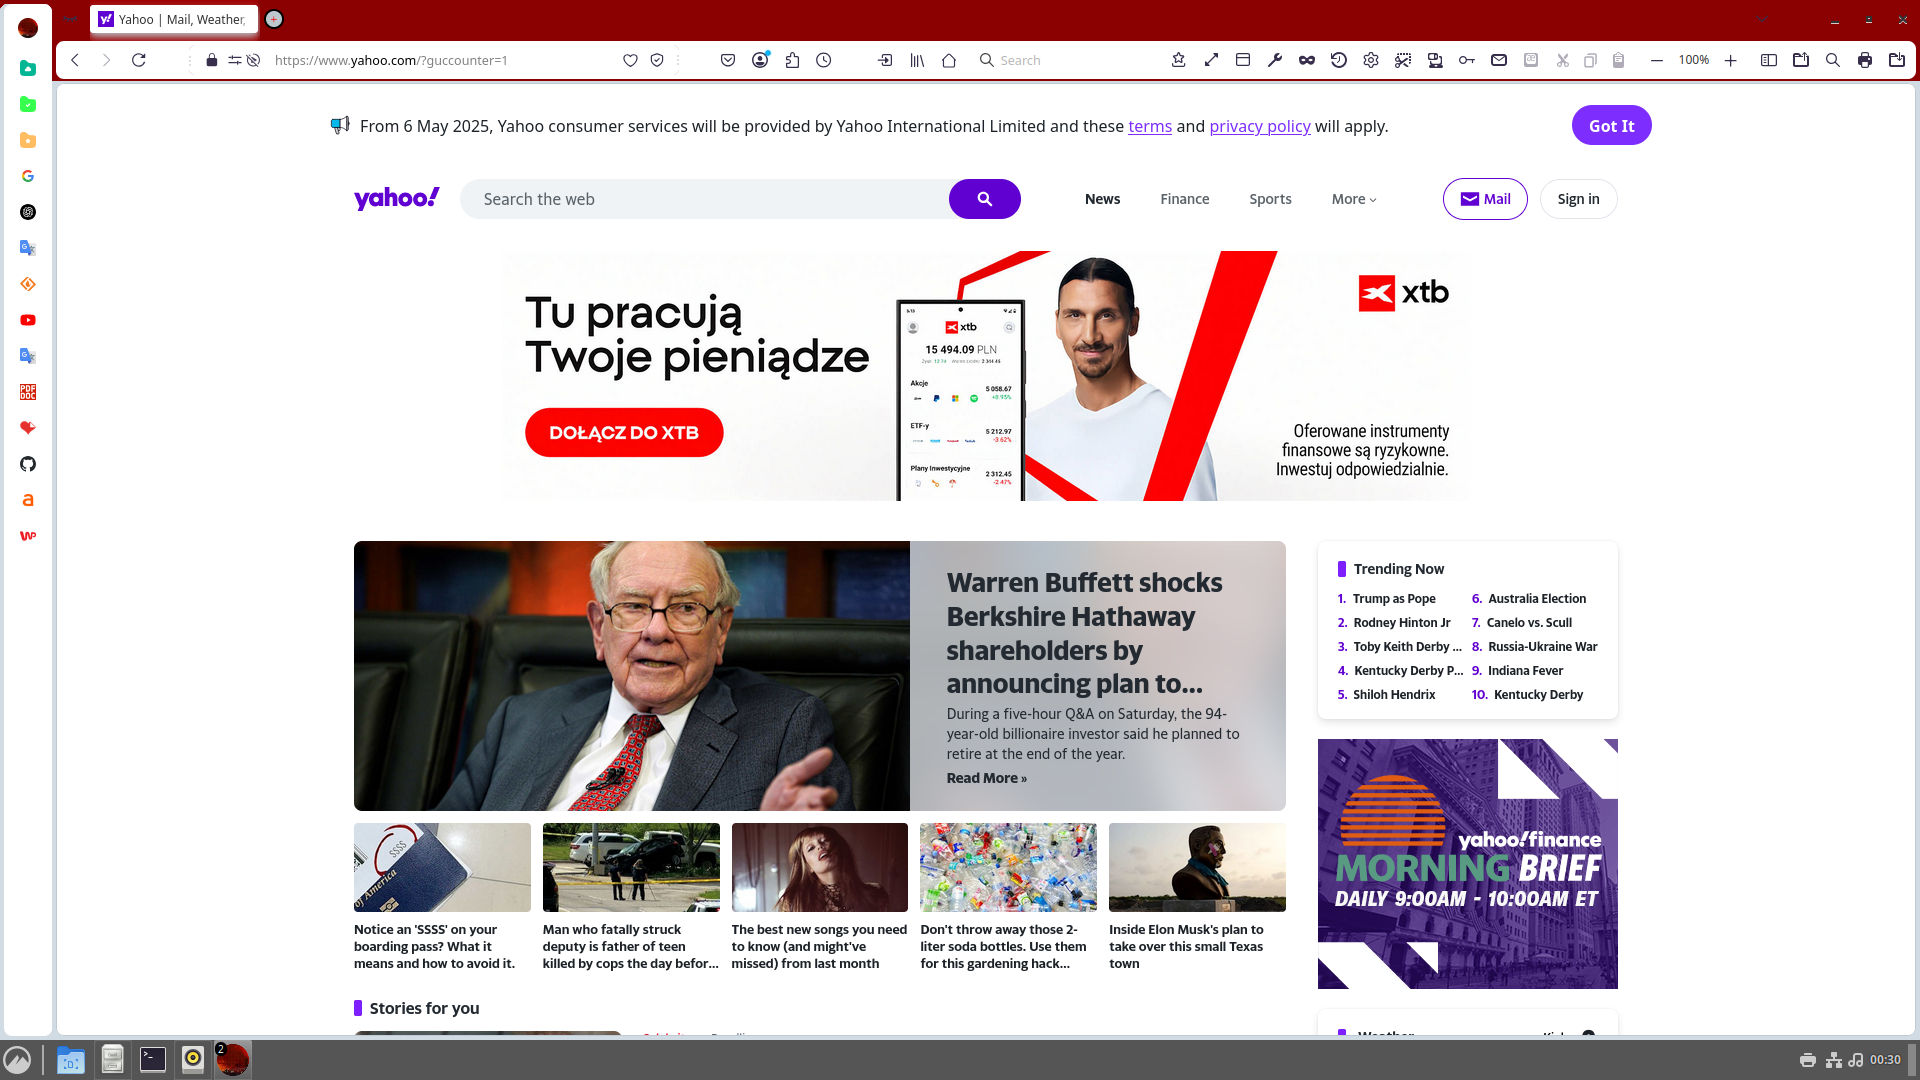Open the Finance navigation tab
The height and width of the screenshot is (1080, 1920).
pyautogui.click(x=1184, y=199)
